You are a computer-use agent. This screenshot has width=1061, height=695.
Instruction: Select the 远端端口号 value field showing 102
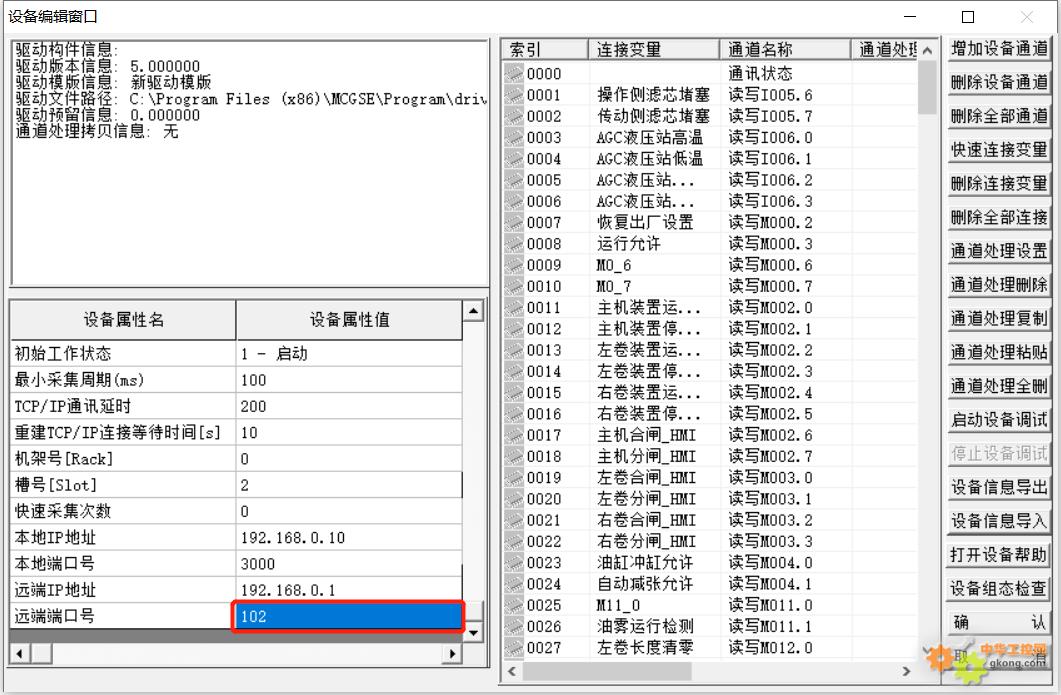point(349,617)
